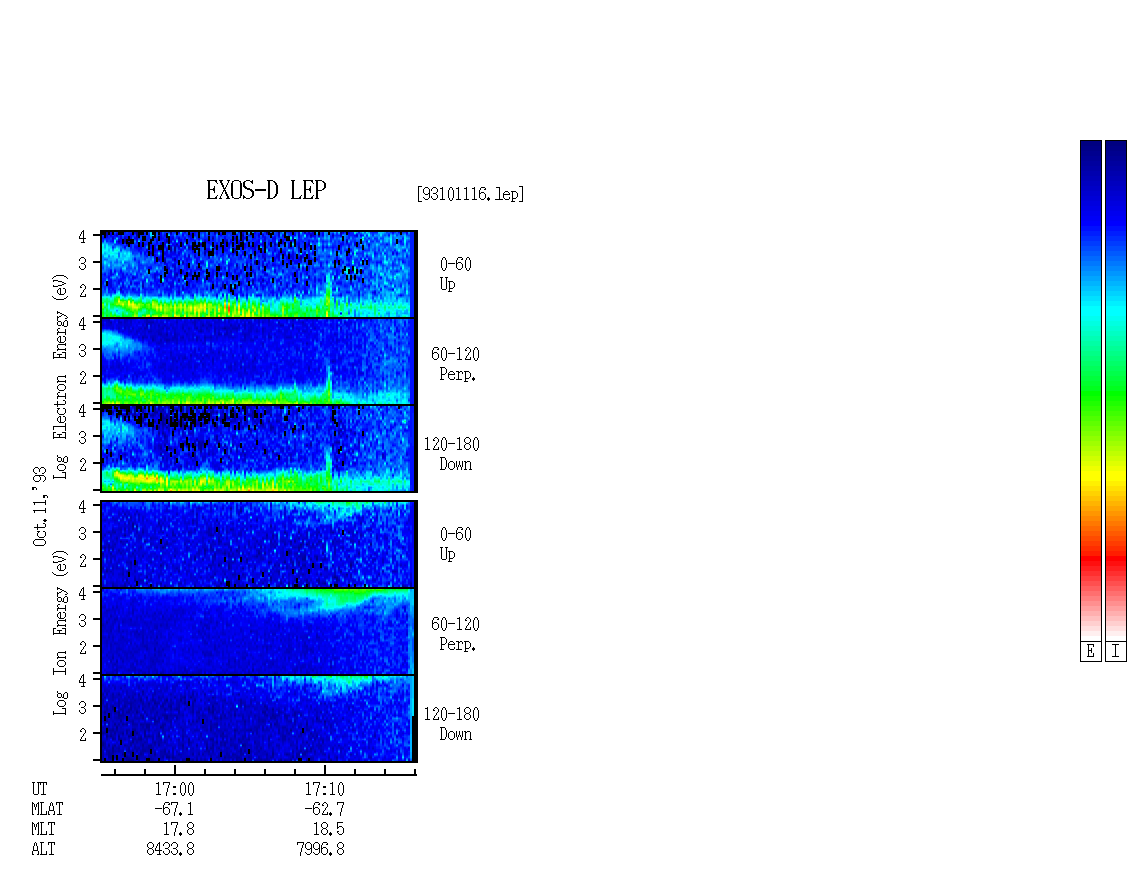Click the Log Electron Energy (eV) axis label
This screenshot has width=1130, height=875.
point(60,376)
